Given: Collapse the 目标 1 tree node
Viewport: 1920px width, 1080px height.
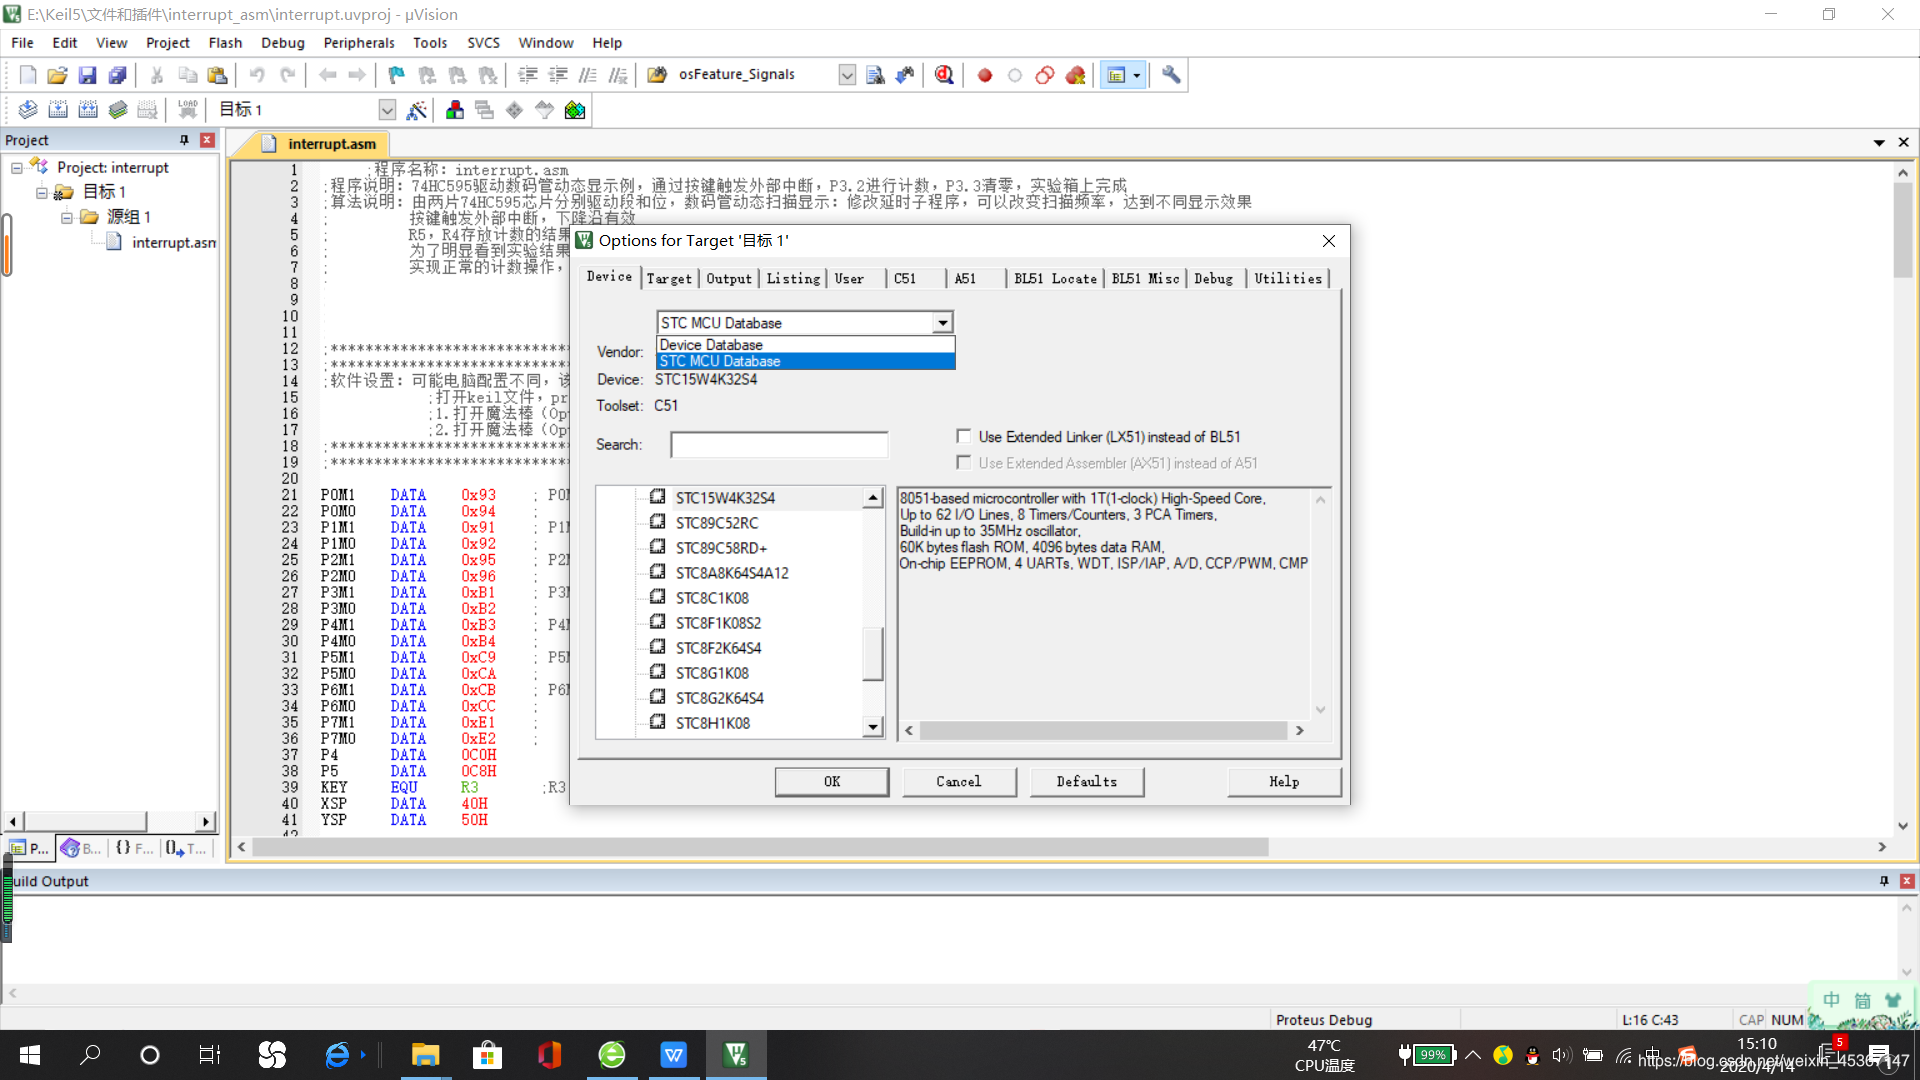Looking at the screenshot, I should point(42,192).
